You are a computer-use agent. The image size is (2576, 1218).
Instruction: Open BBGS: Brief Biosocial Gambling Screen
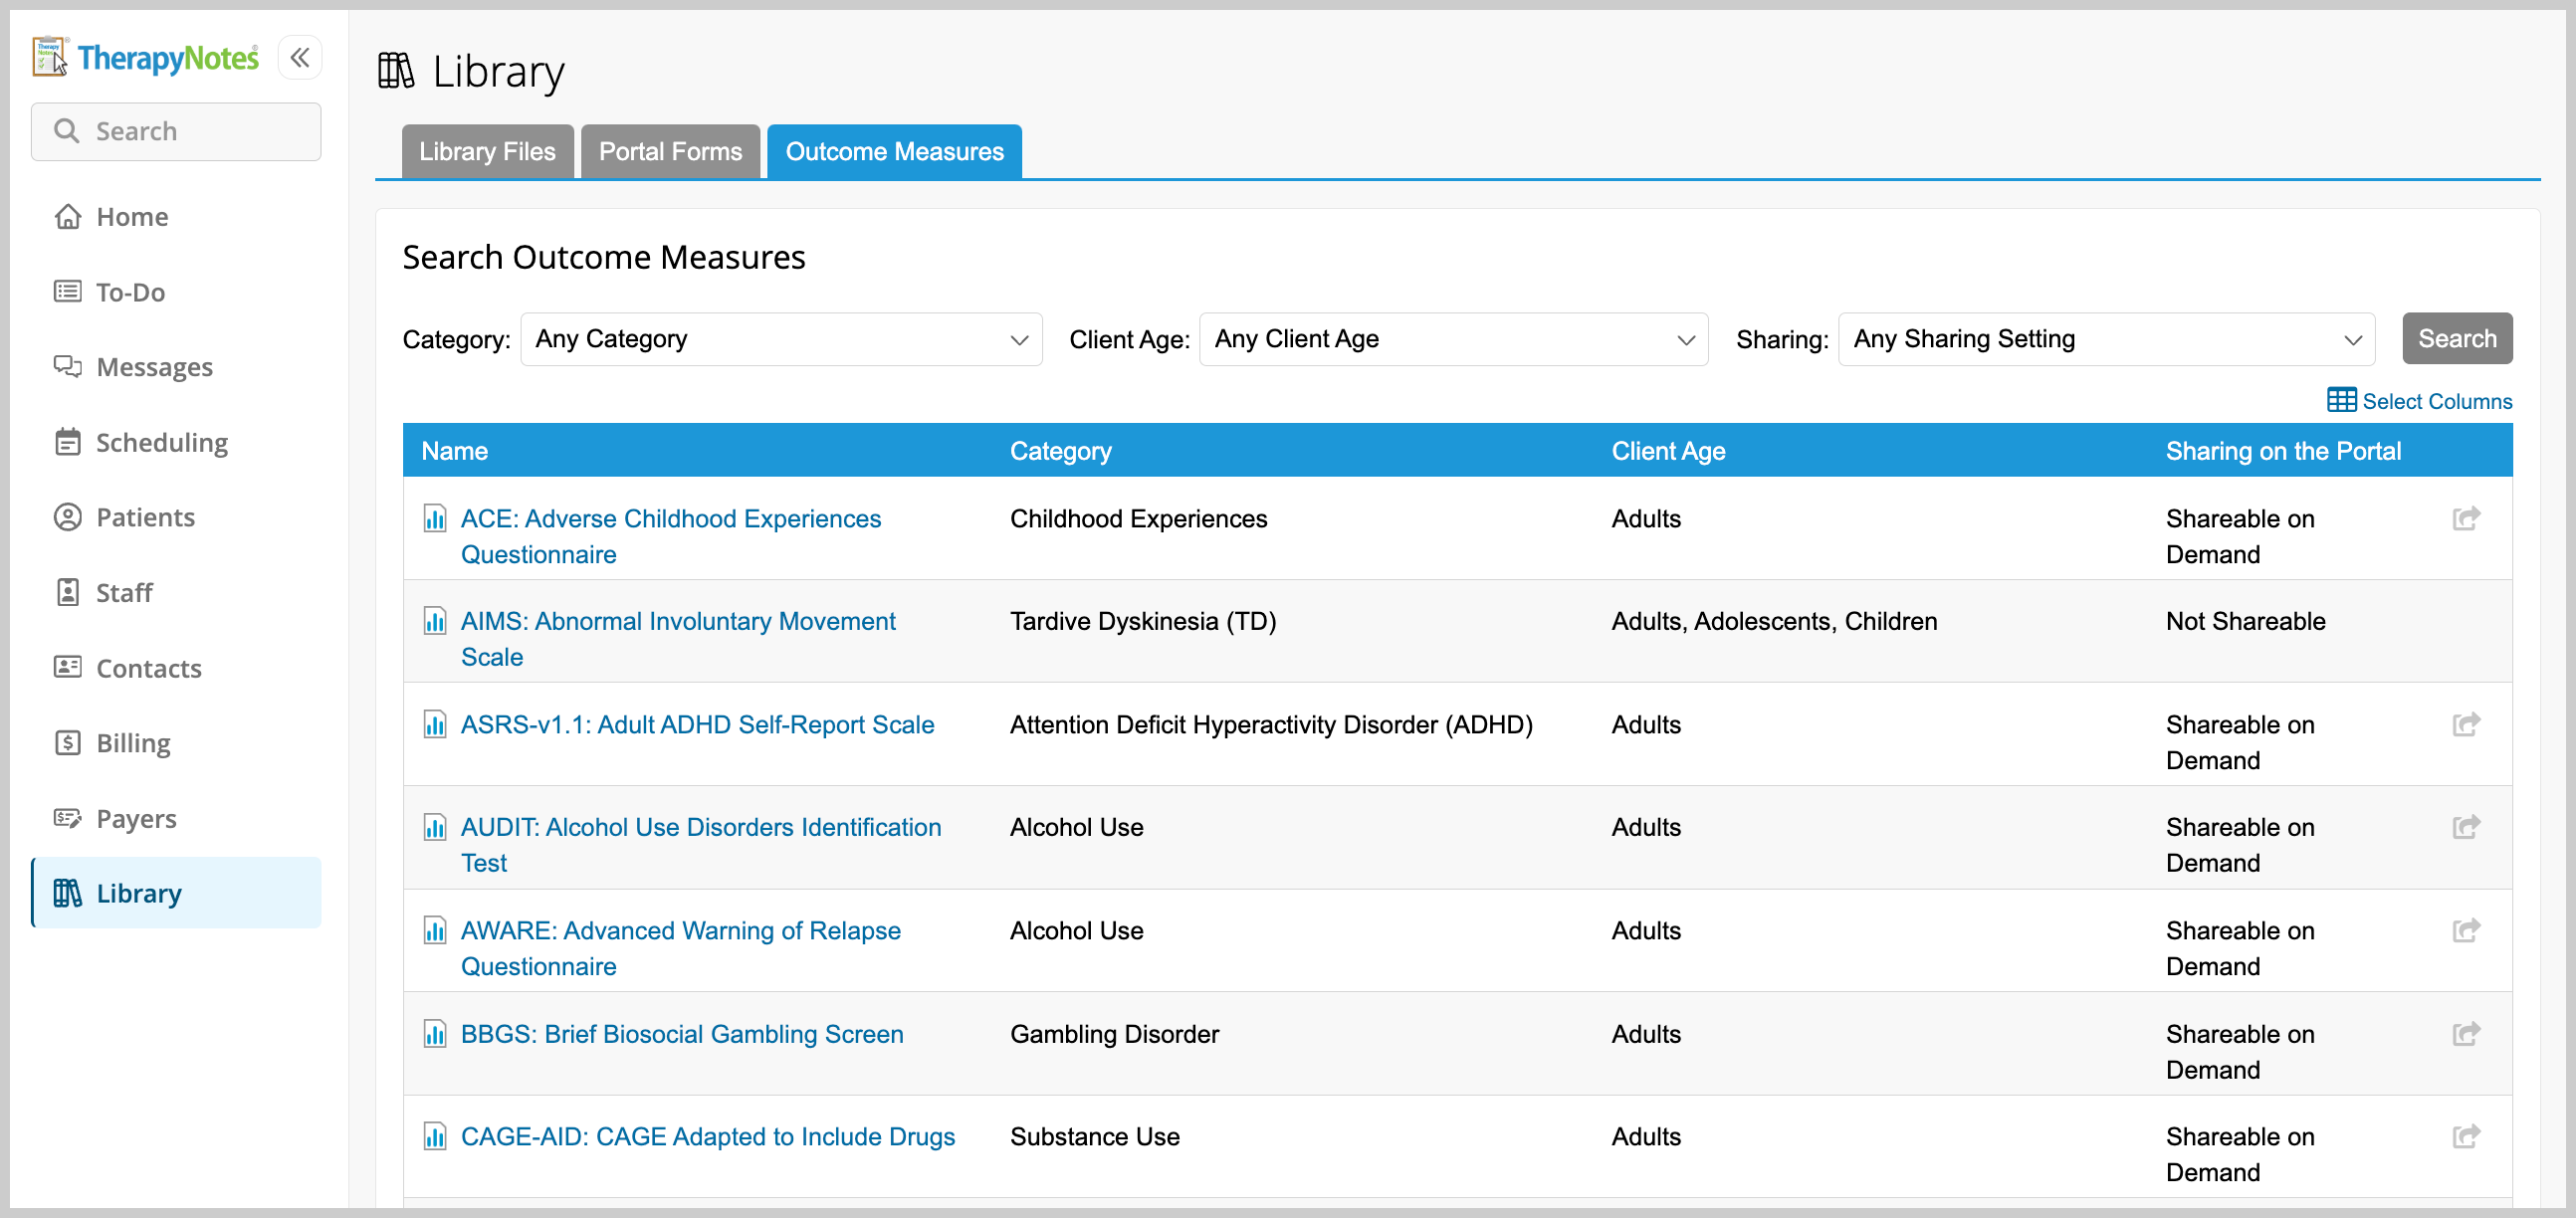click(x=682, y=1033)
